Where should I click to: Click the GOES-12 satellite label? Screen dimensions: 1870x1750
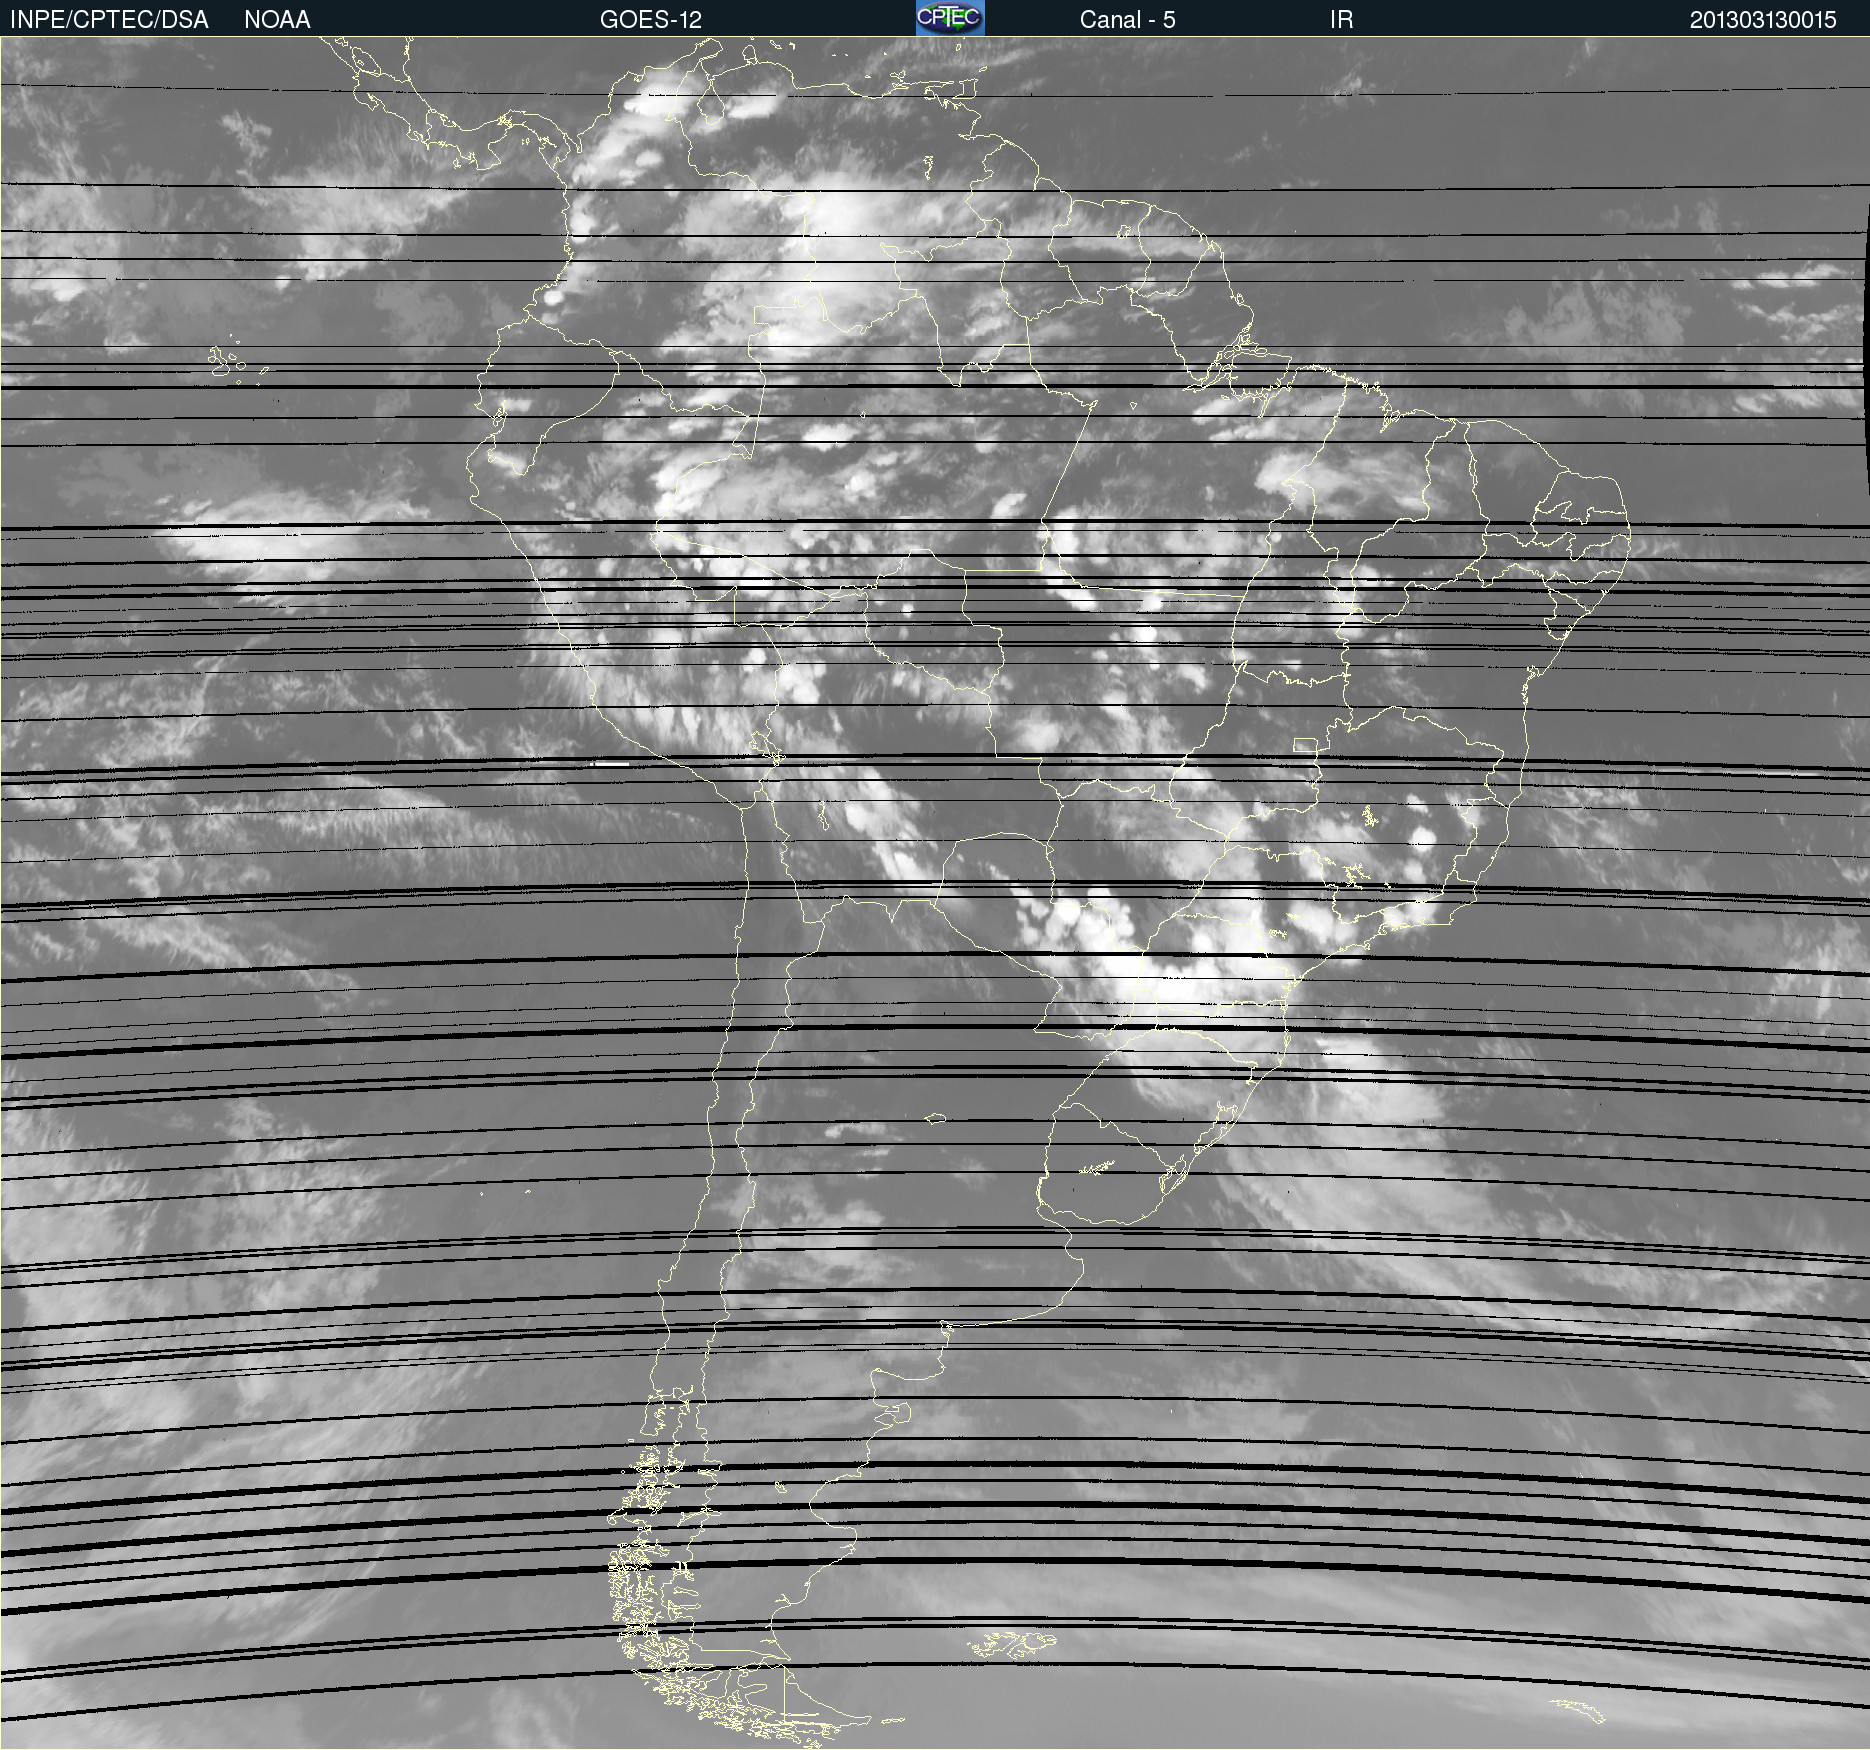pyautogui.click(x=651, y=20)
